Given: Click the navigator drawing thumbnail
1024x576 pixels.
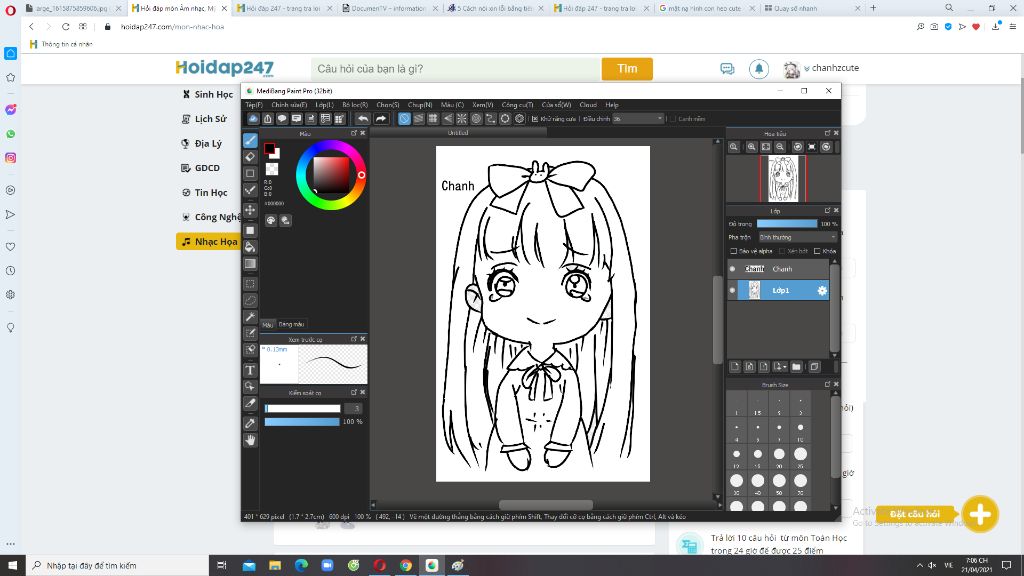Looking at the screenshot, I should click(x=783, y=179).
